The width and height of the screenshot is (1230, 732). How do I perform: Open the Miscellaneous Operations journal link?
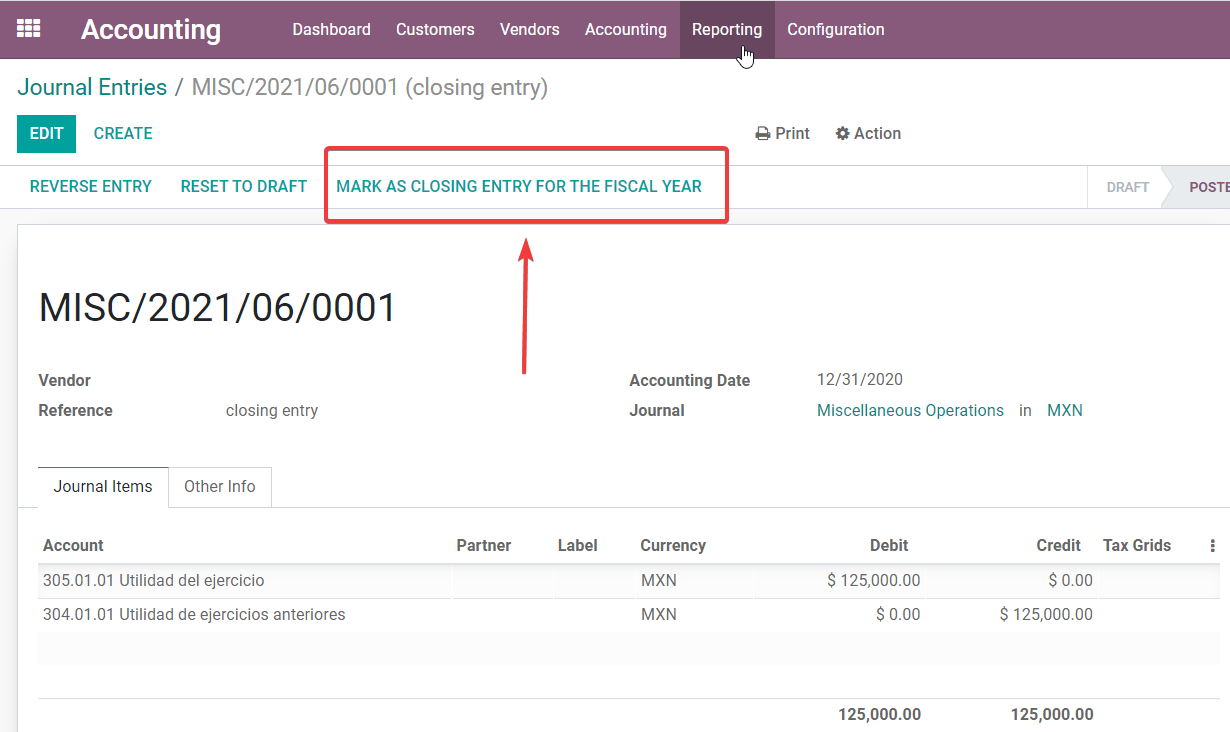(910, 411)
